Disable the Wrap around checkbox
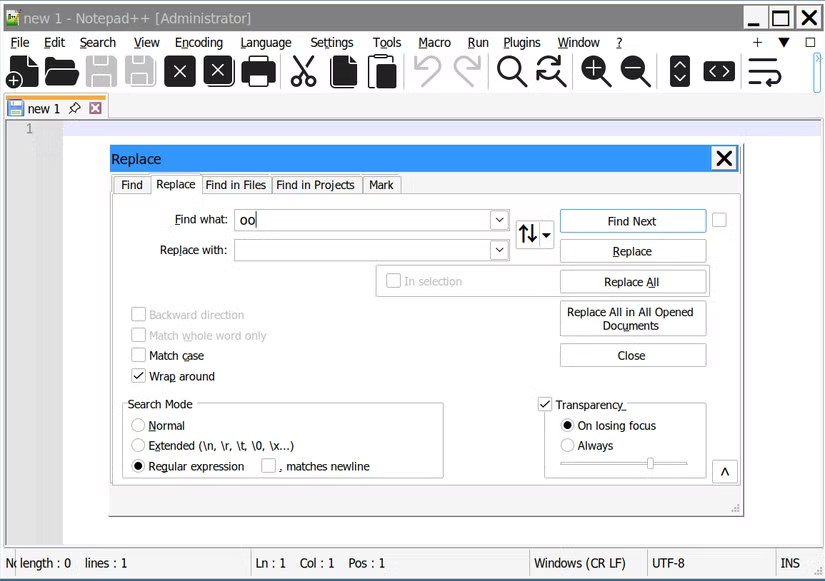Image resolution: width=825 pixels, height=581 pixels. point(138,376)
